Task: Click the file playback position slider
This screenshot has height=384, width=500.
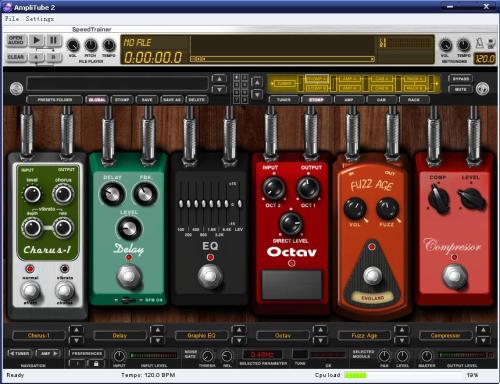Action: click(282, 59)
